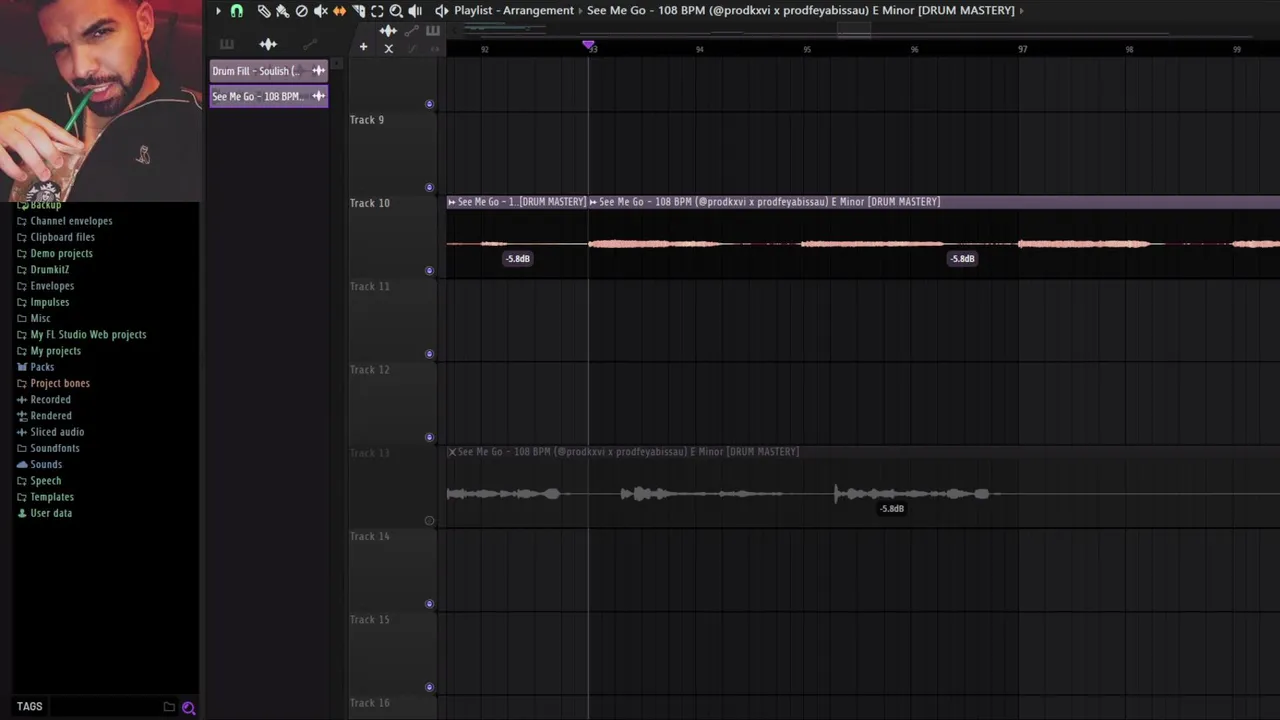This screenshot has width=1280, height=720.
Task: Toggle Track 15 mute switch
Action: pyautogui.click(x=430, y=687)
